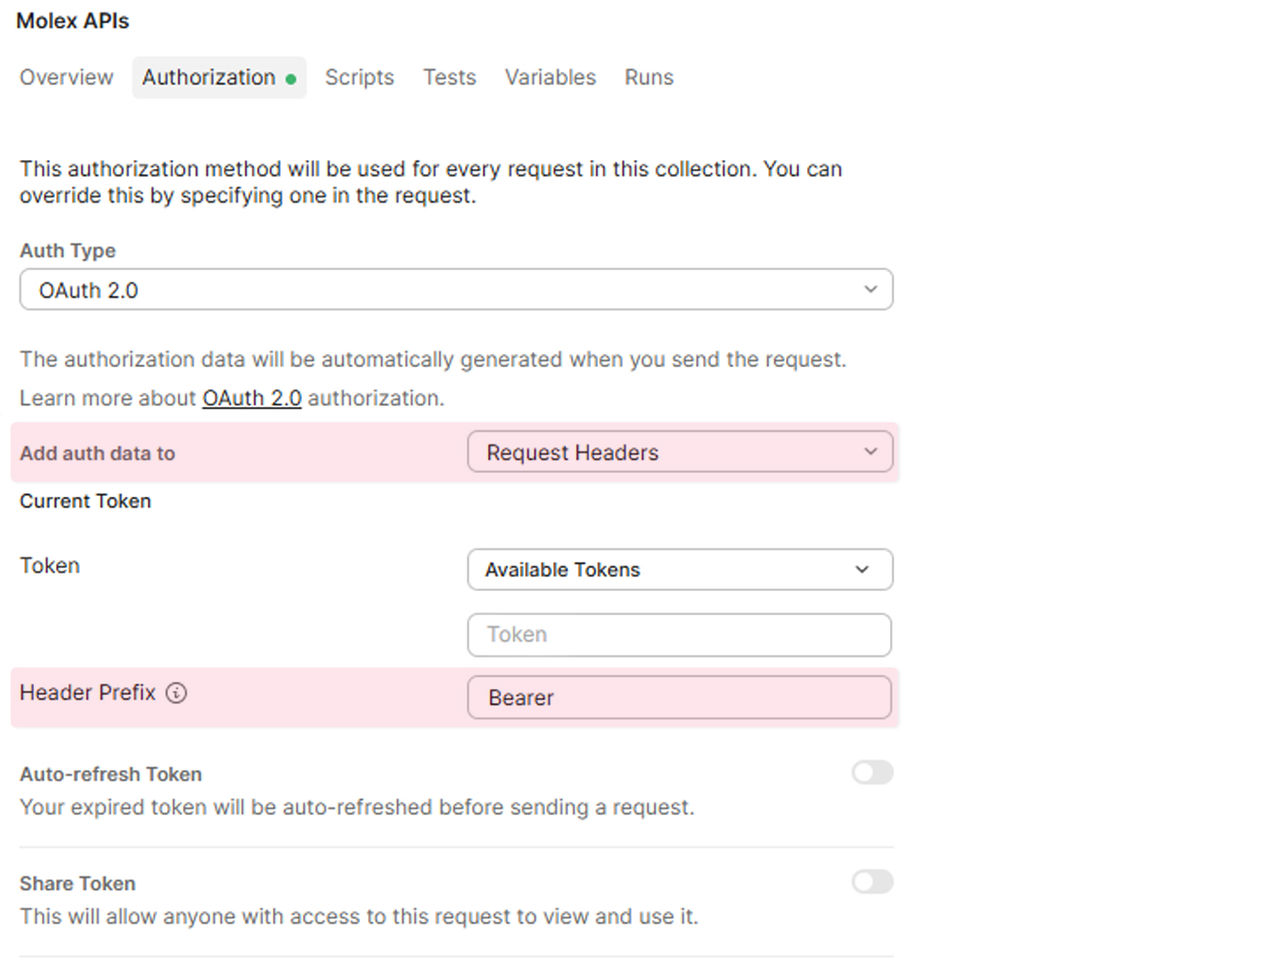Go to the Tests tab

[x=449, y=77]
